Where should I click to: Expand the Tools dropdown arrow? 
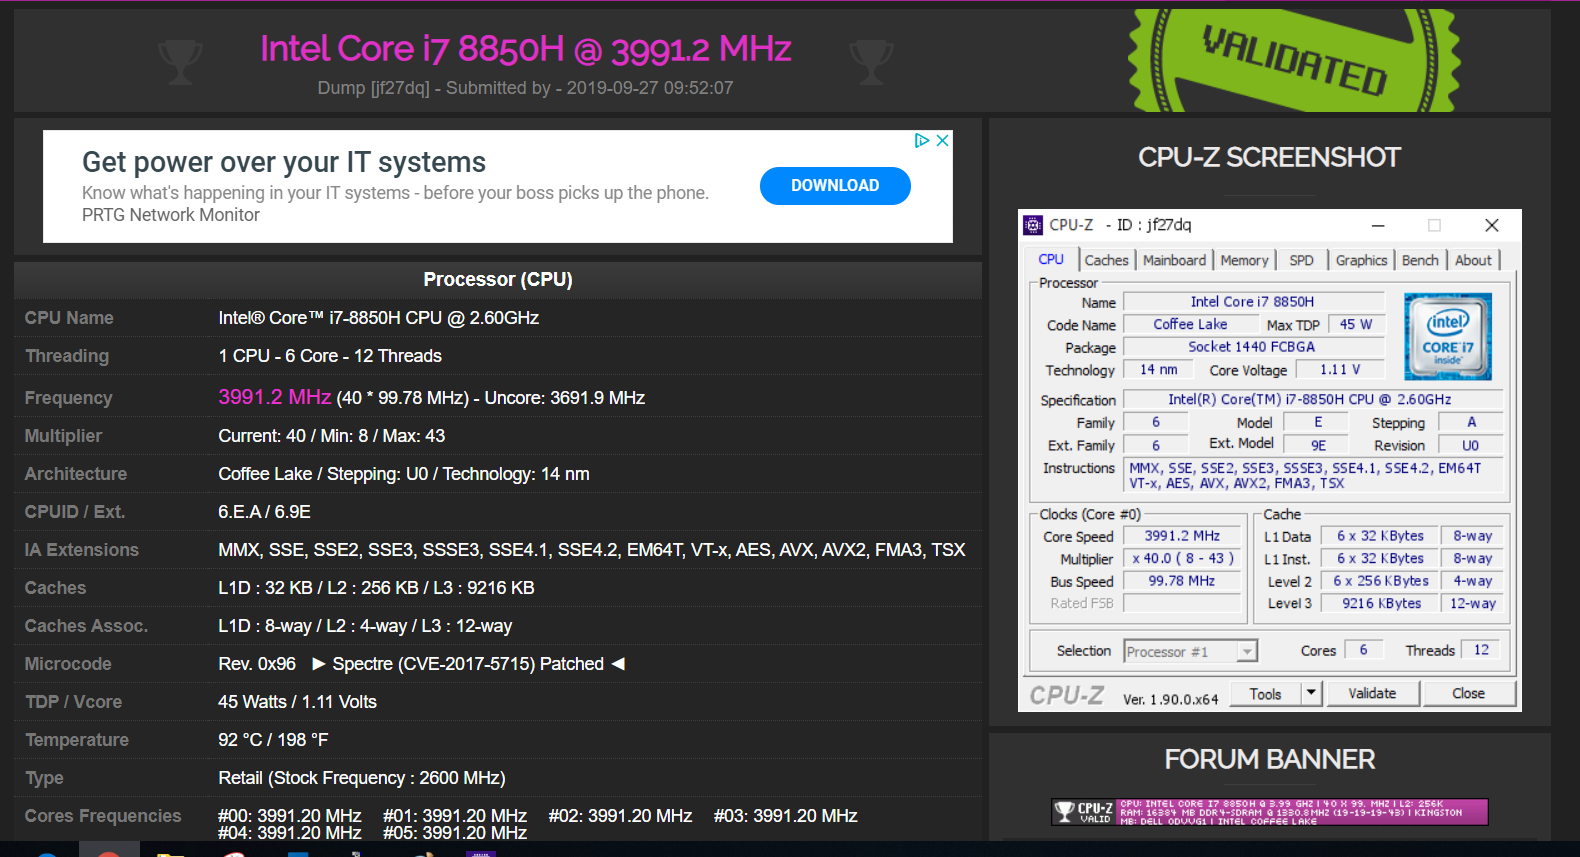[x=1312, y=694]
